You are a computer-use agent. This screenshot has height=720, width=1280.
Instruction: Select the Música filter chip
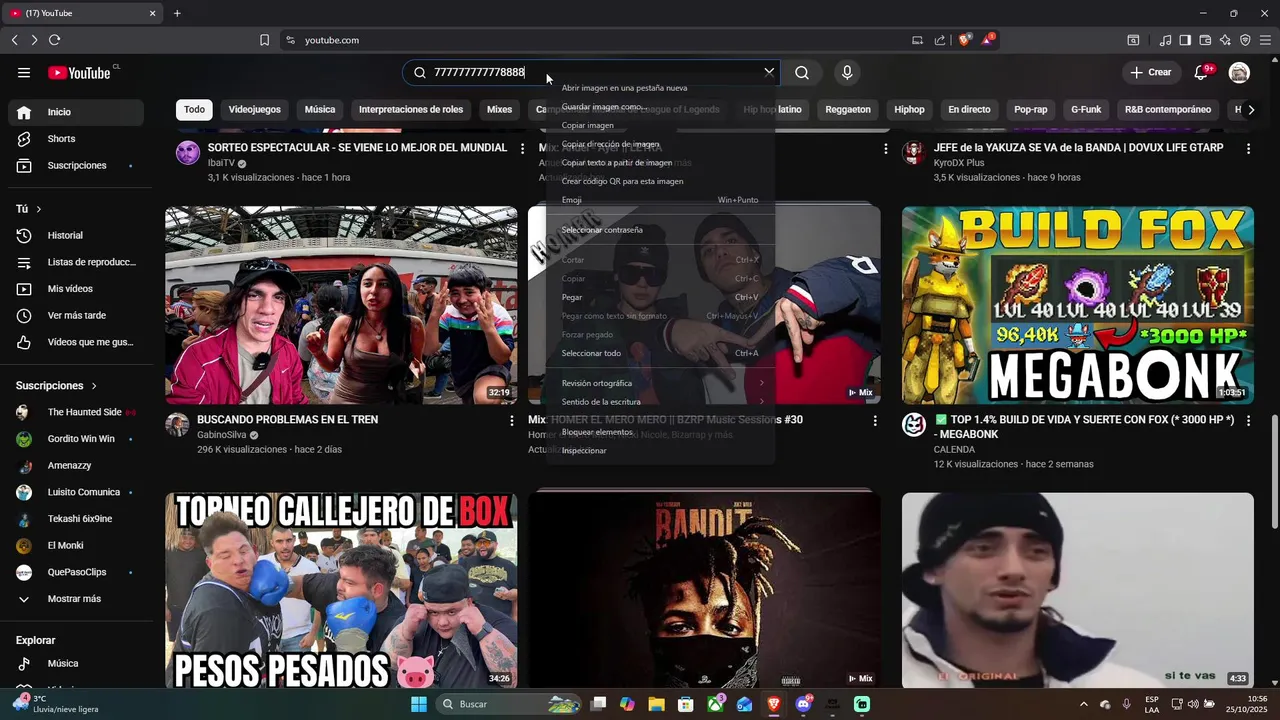click(x=320, y=109)
